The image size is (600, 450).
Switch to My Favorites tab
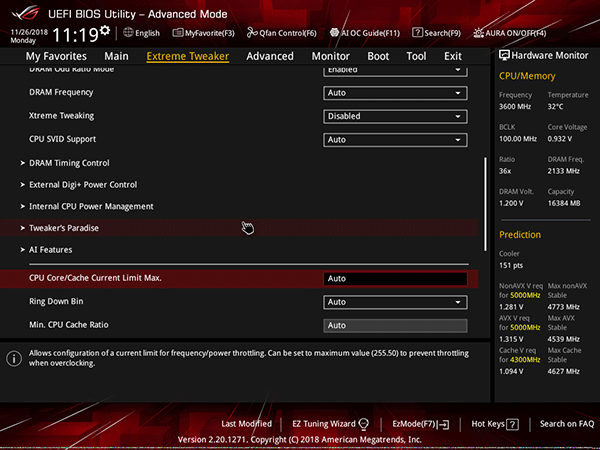click(56, 56)
